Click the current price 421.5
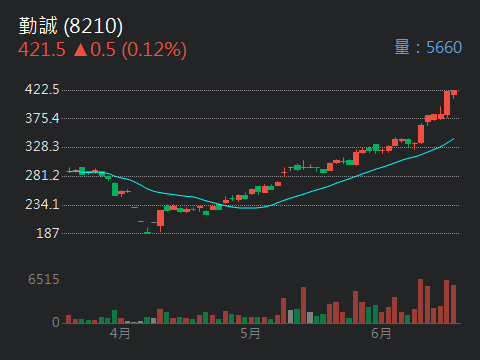Screen dimensions: 480x360 coord(42,50)
